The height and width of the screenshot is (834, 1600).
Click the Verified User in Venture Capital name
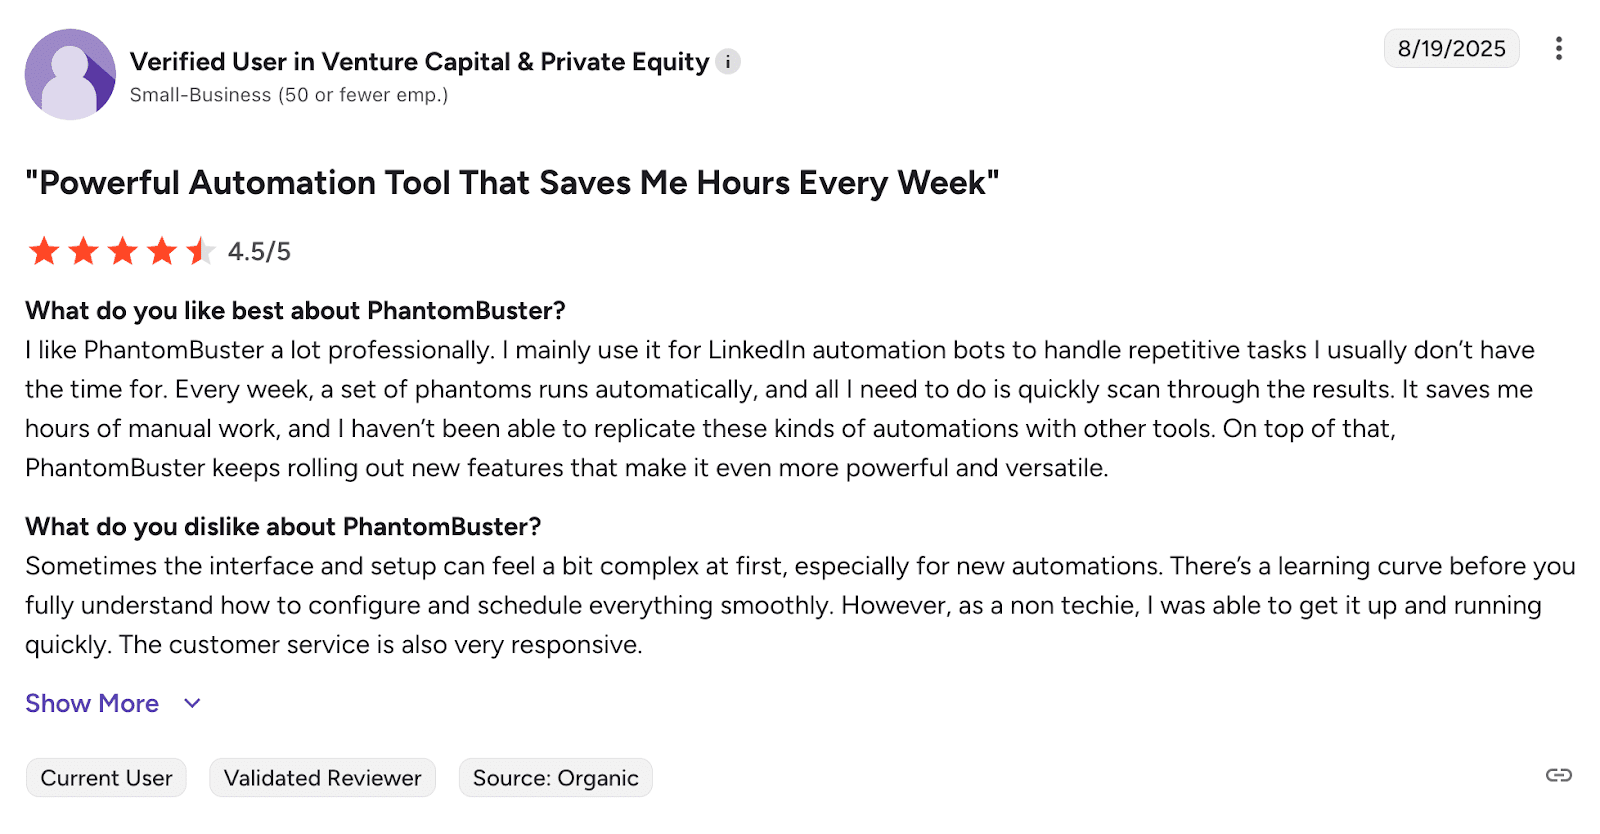click(419, 62)
